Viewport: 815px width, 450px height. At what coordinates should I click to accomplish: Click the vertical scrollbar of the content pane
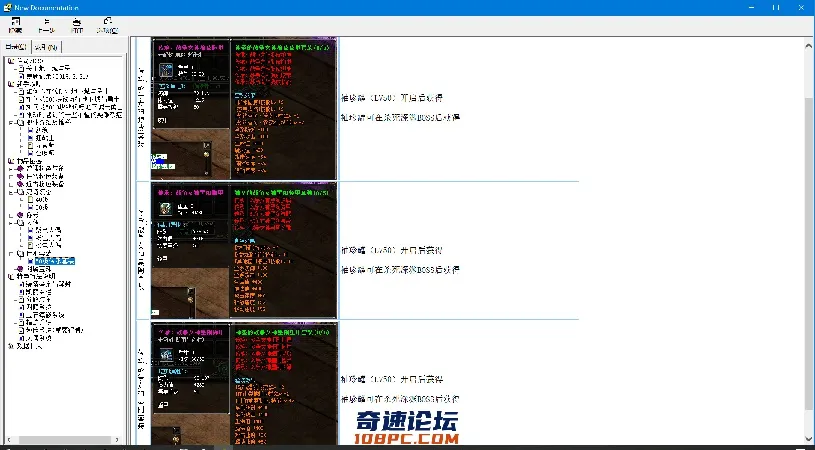click(x=810, y=241)
